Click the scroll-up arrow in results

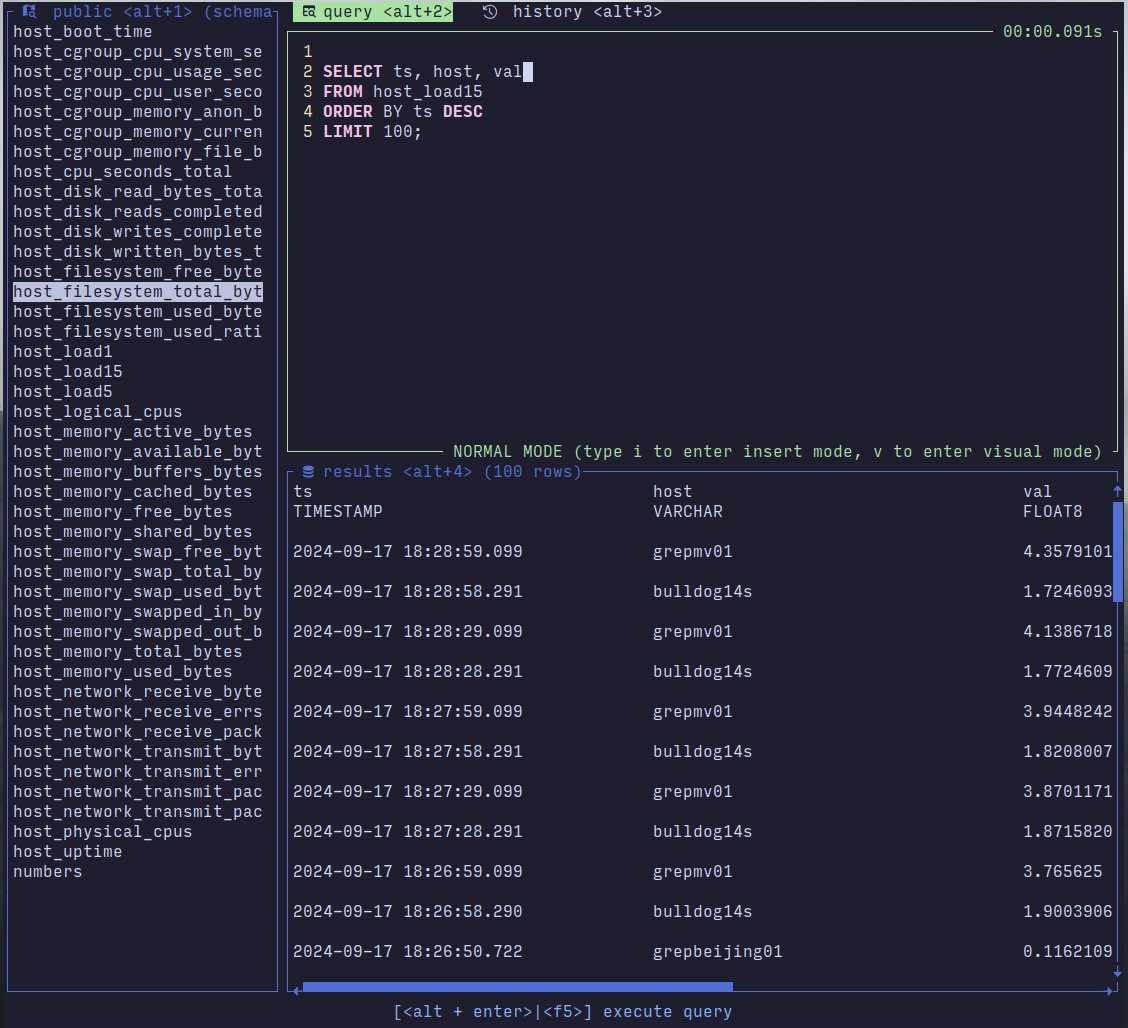(1117, 491)
